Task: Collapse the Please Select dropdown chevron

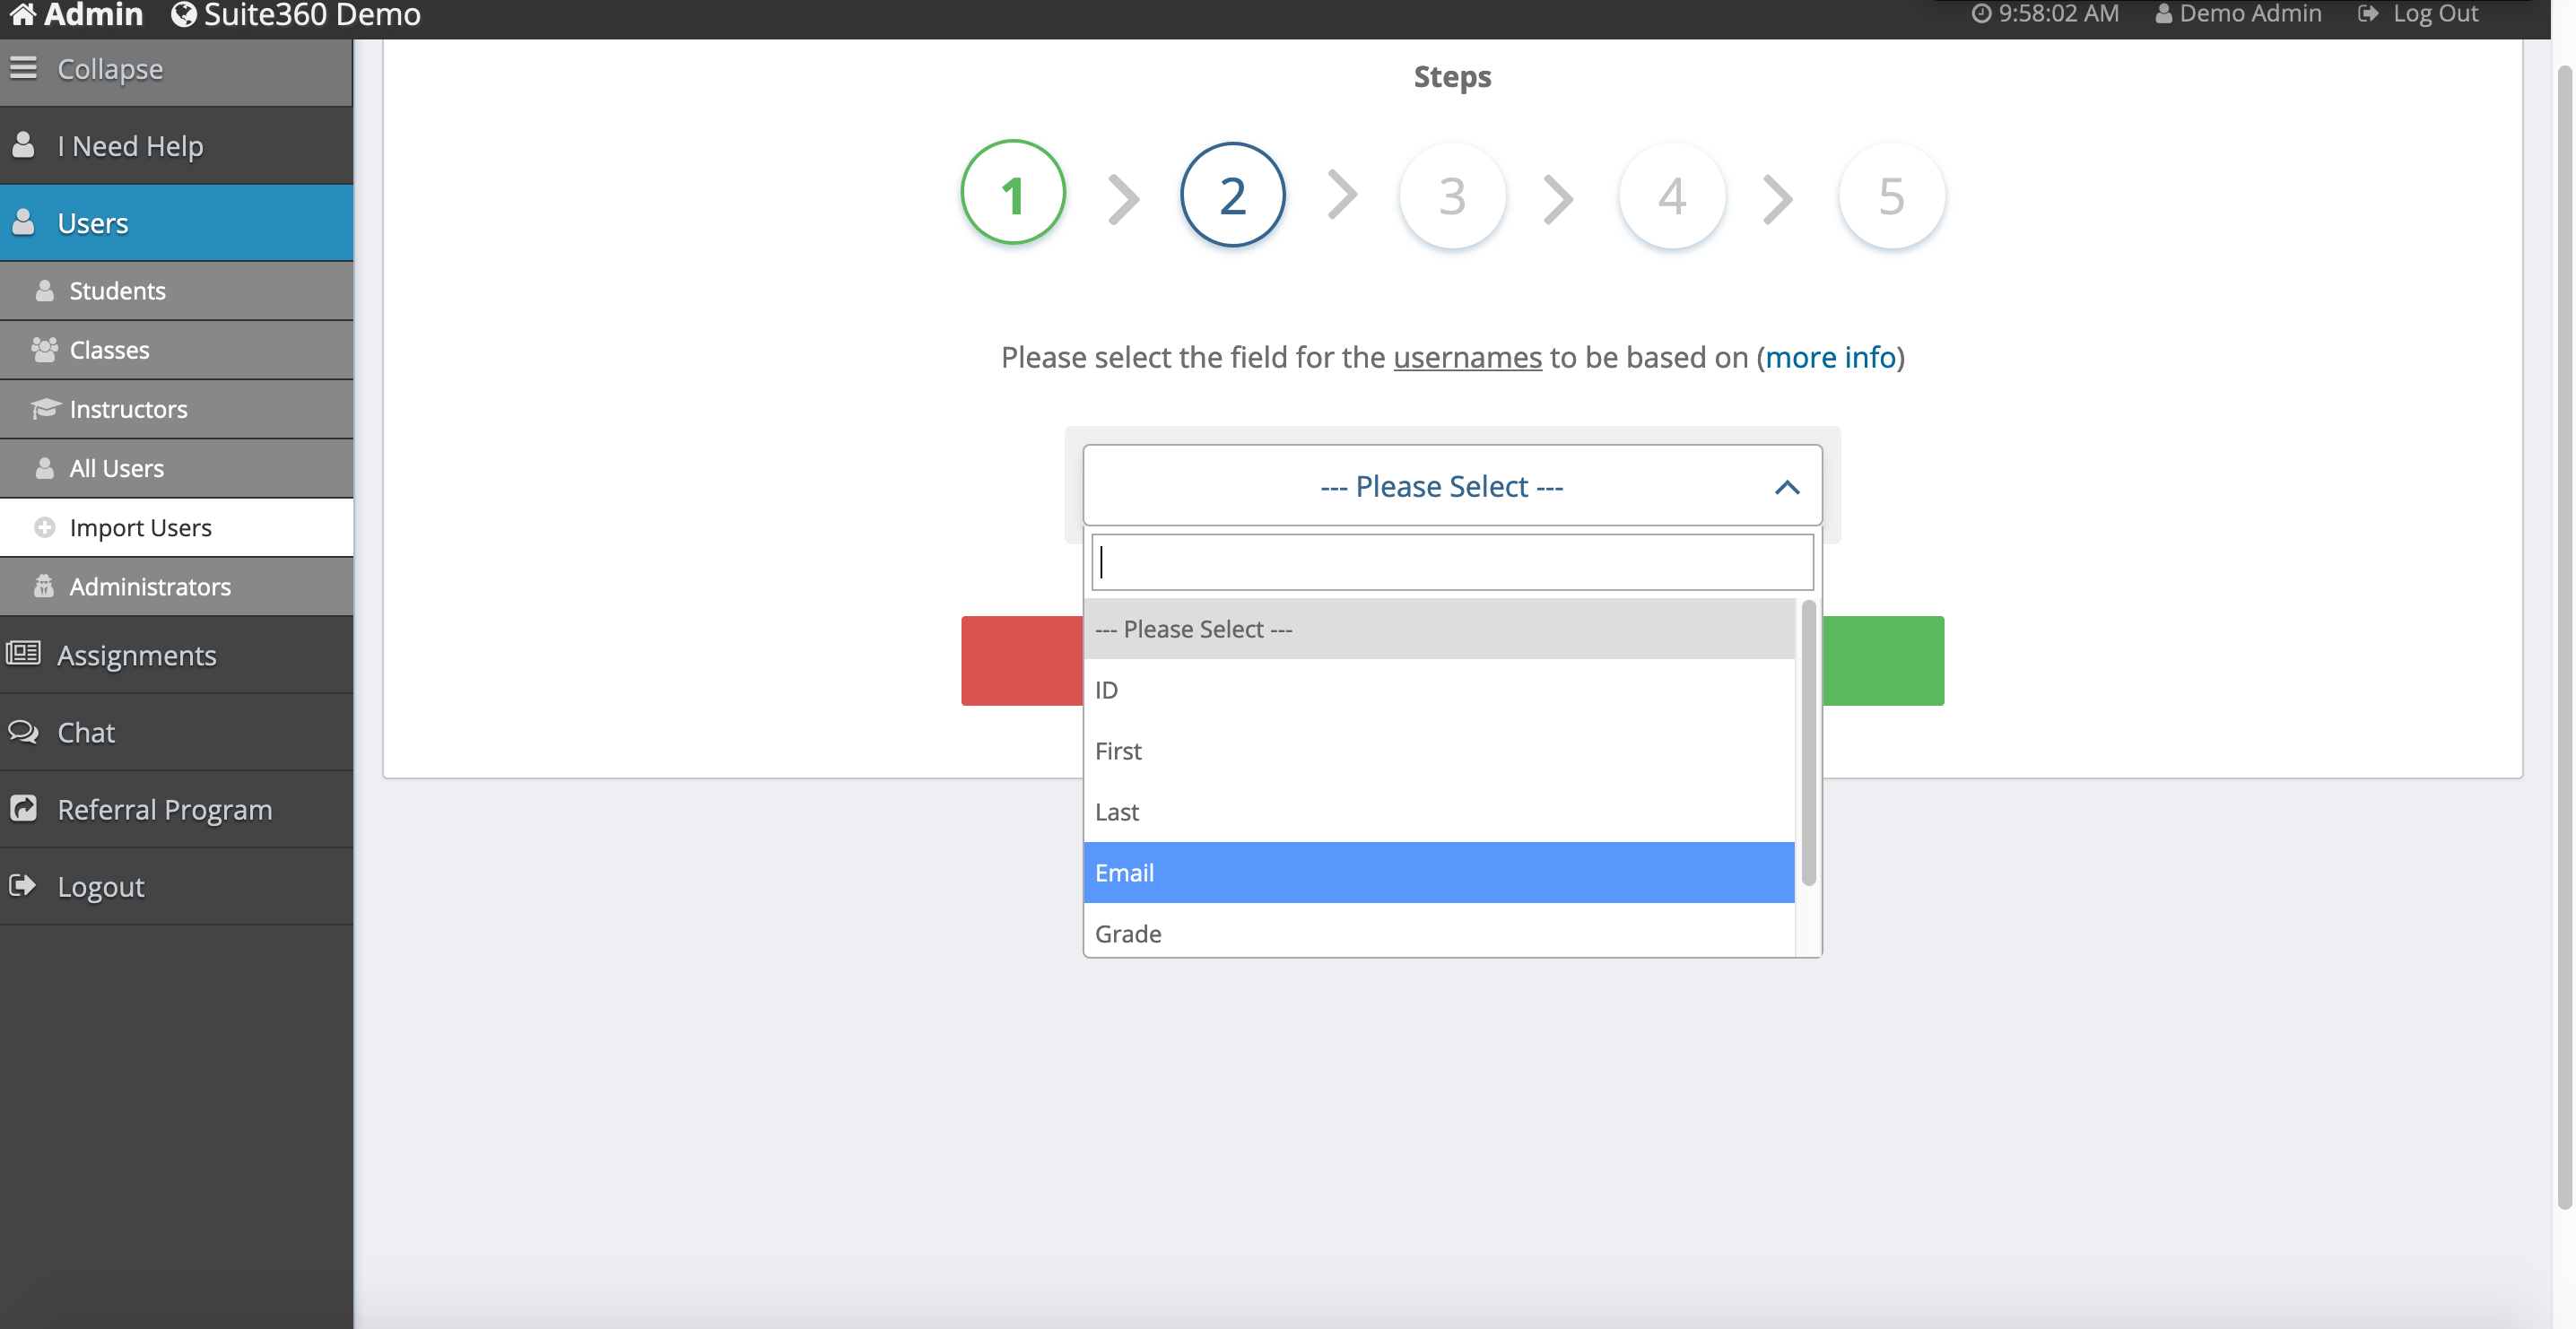Action: tap(1786, 487)
